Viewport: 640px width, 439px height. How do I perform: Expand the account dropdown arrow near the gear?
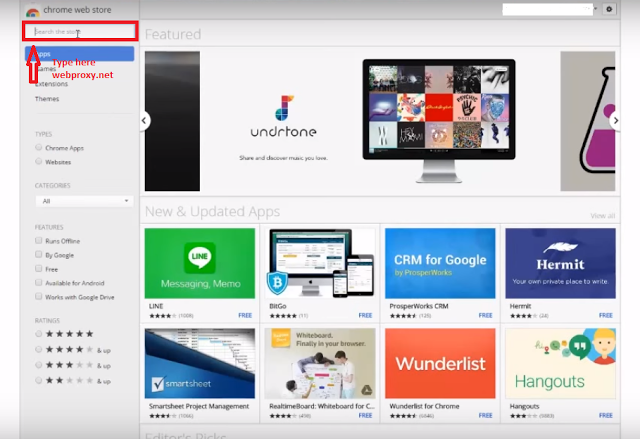(x=596, y=9)
